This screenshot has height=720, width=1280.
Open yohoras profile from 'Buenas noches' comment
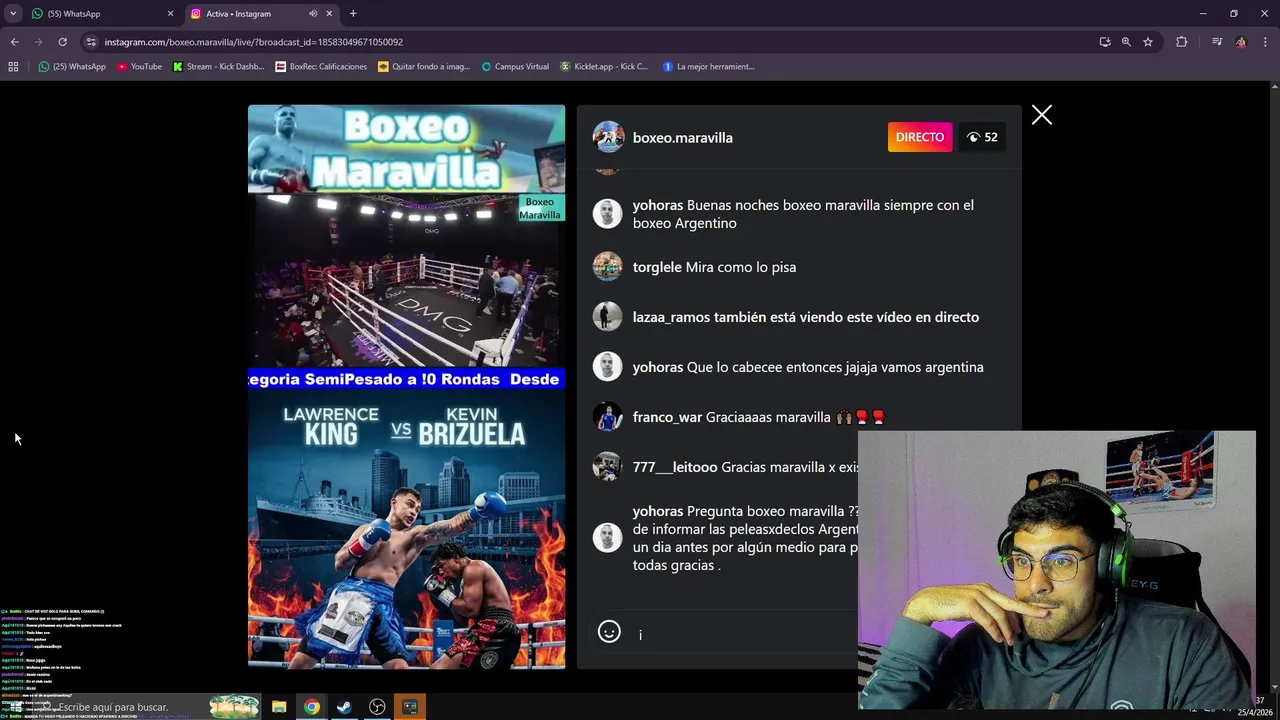tap(657, 205)
